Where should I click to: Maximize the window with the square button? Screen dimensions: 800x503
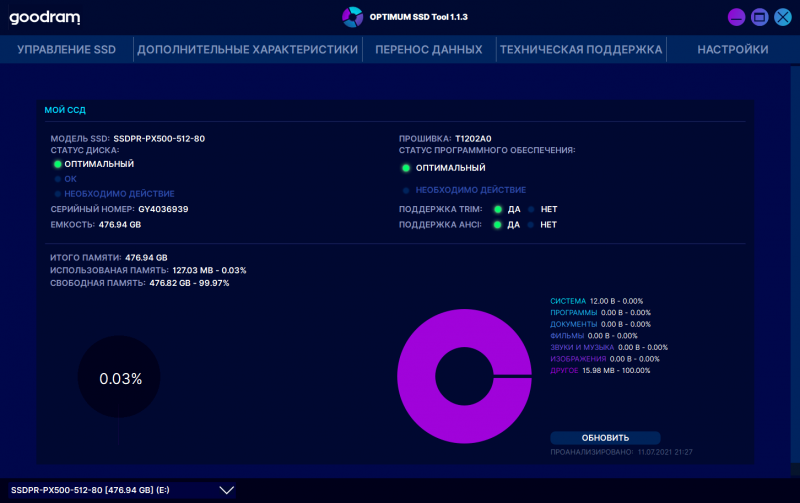point(760,17)
